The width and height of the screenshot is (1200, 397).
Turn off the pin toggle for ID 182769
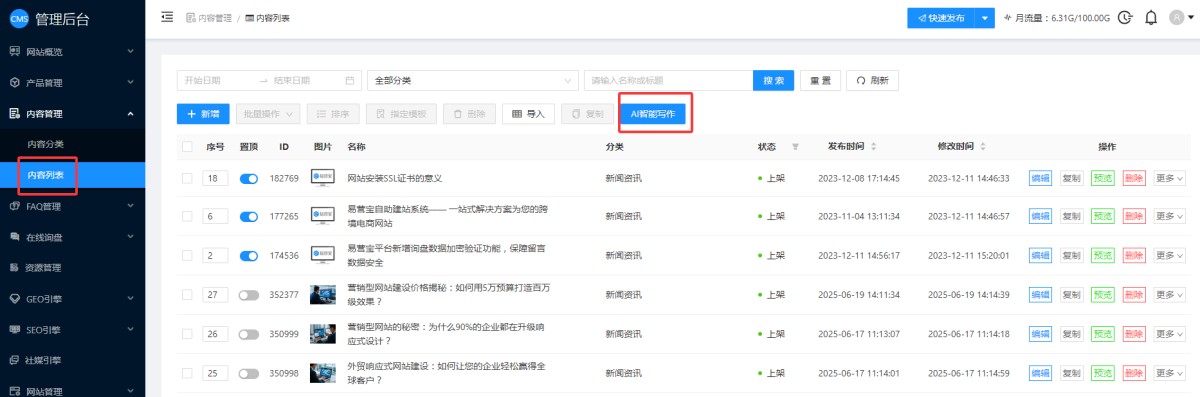249,178
